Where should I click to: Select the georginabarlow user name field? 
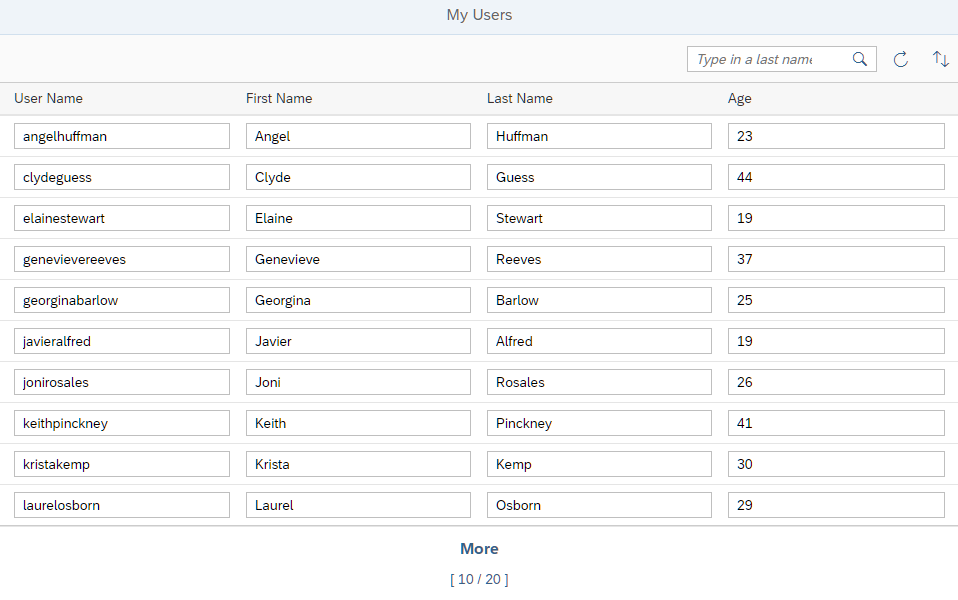click(x=122, y=300)
